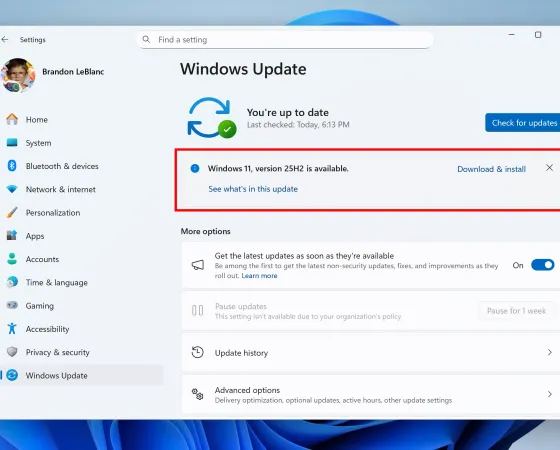The width and height of the screenshot is (560, 450).
Task: Click the search magnifier icon
Action: (x=146, y=39)
